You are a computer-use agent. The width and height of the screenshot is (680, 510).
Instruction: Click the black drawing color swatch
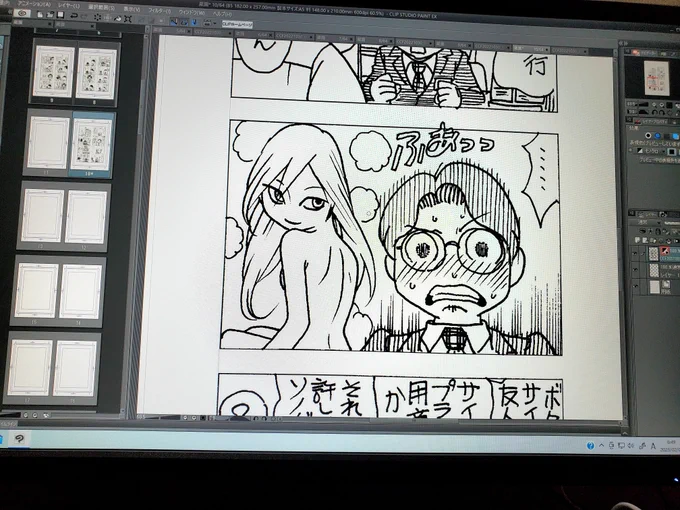coord(672,151)
